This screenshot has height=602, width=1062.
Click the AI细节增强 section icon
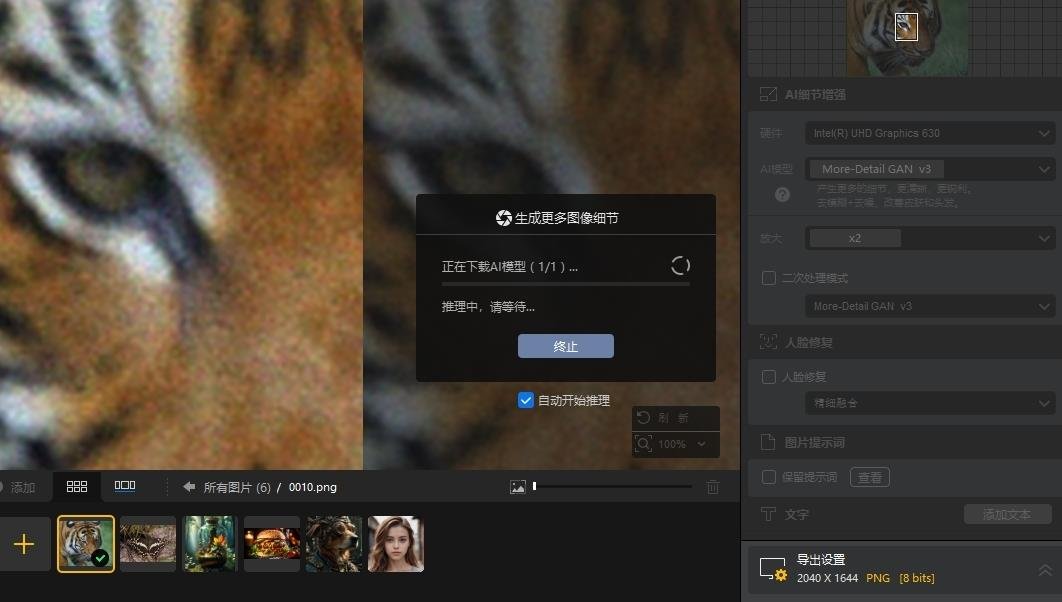tap(768, 95)
